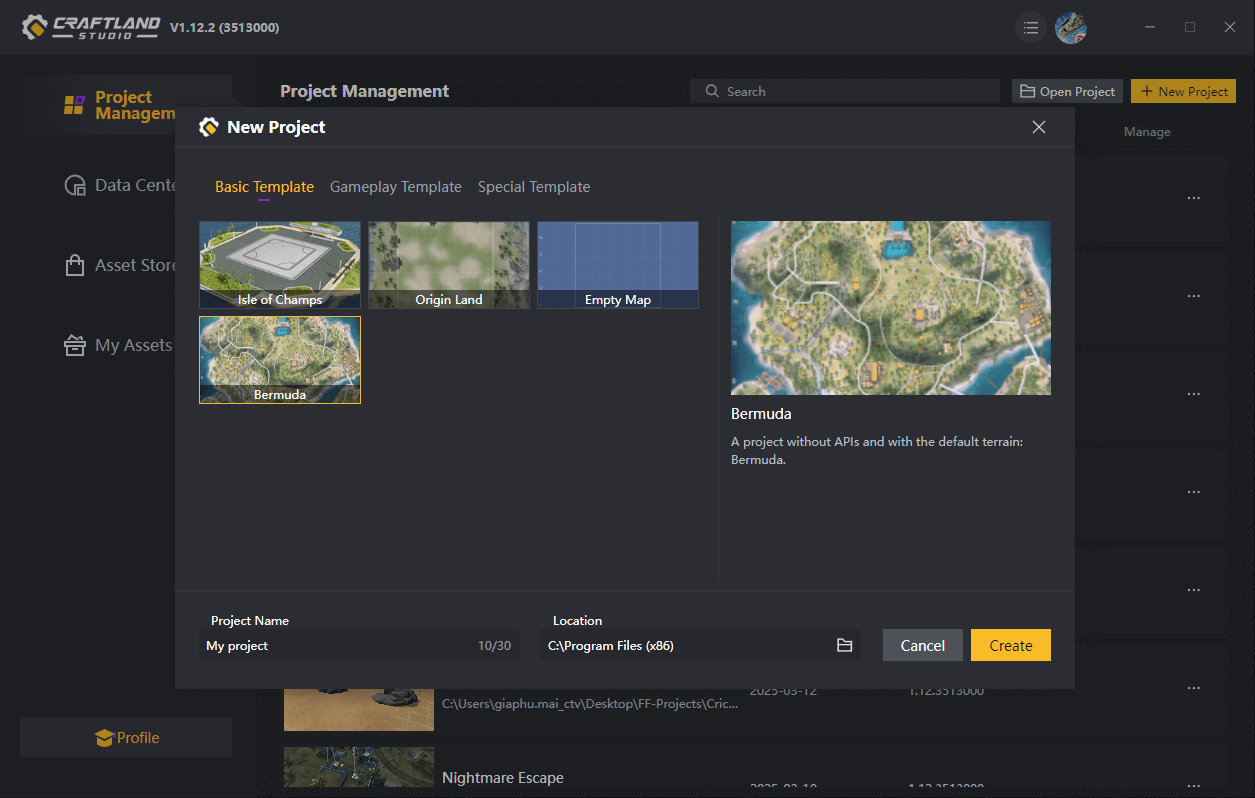Click the Manage column header

pos(1147,132)
